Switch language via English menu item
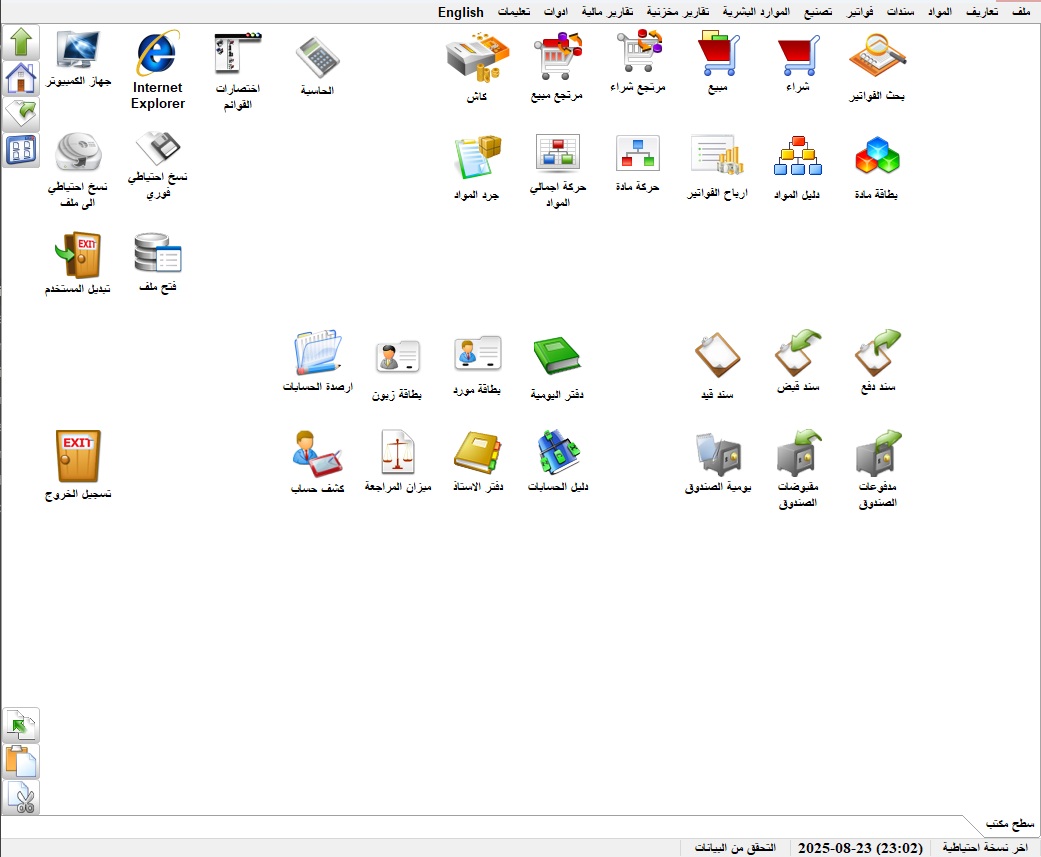 point(461,12)
